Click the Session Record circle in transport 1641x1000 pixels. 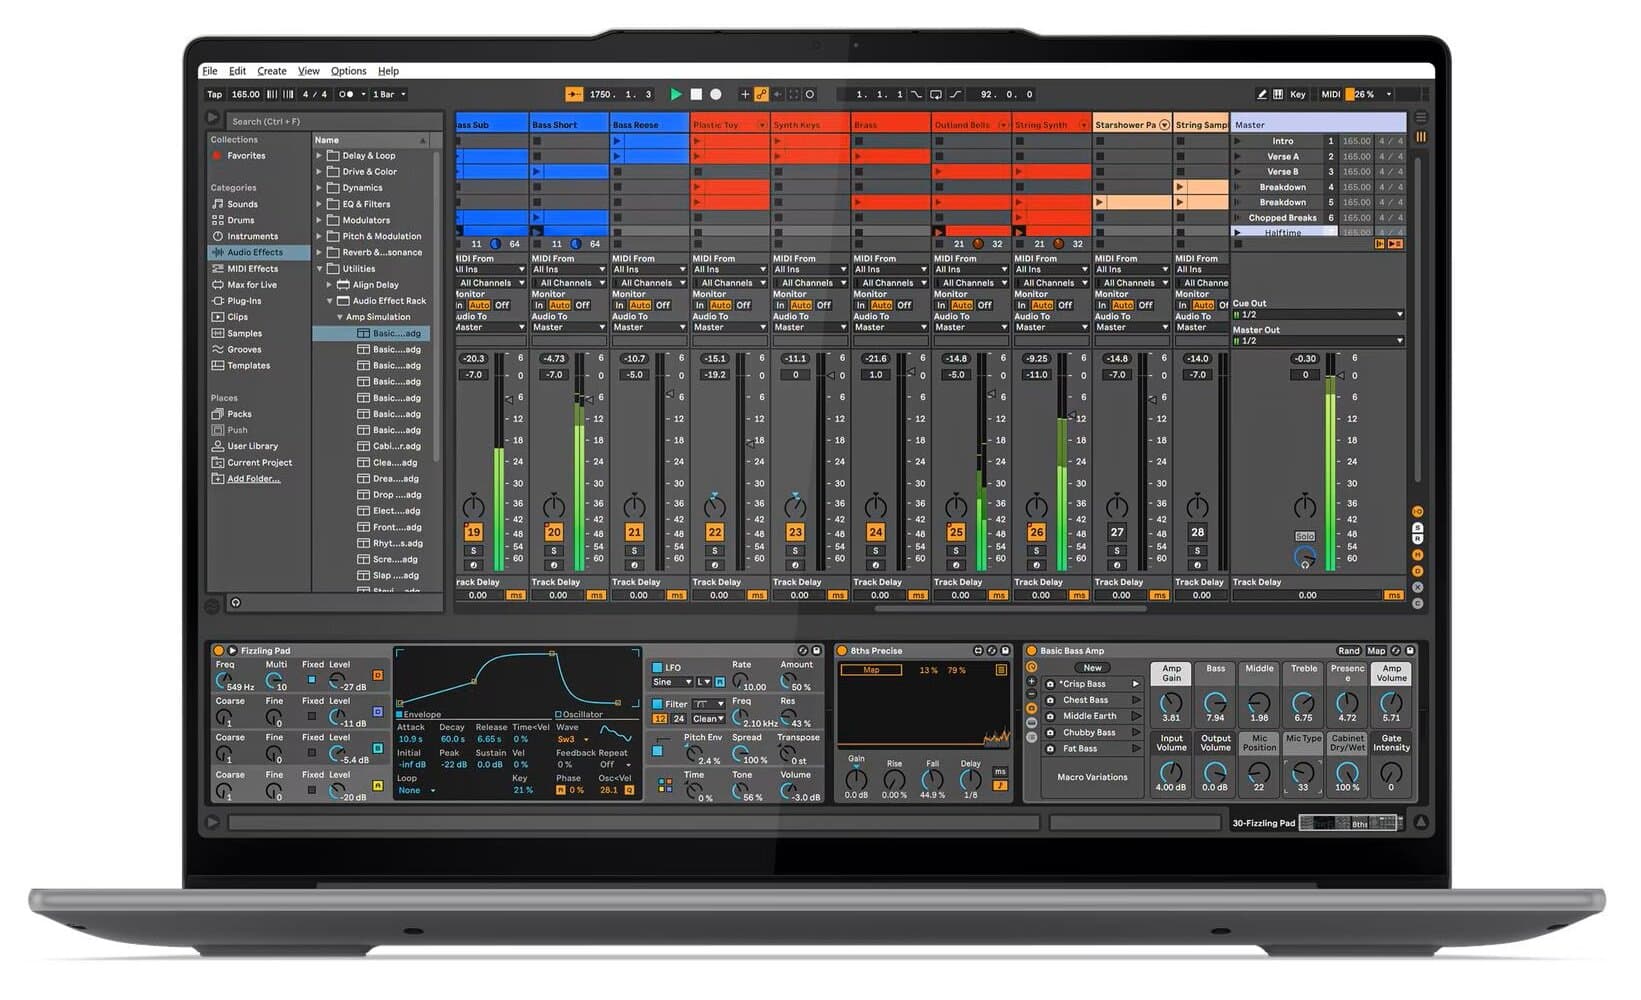[x=810, y=94]
